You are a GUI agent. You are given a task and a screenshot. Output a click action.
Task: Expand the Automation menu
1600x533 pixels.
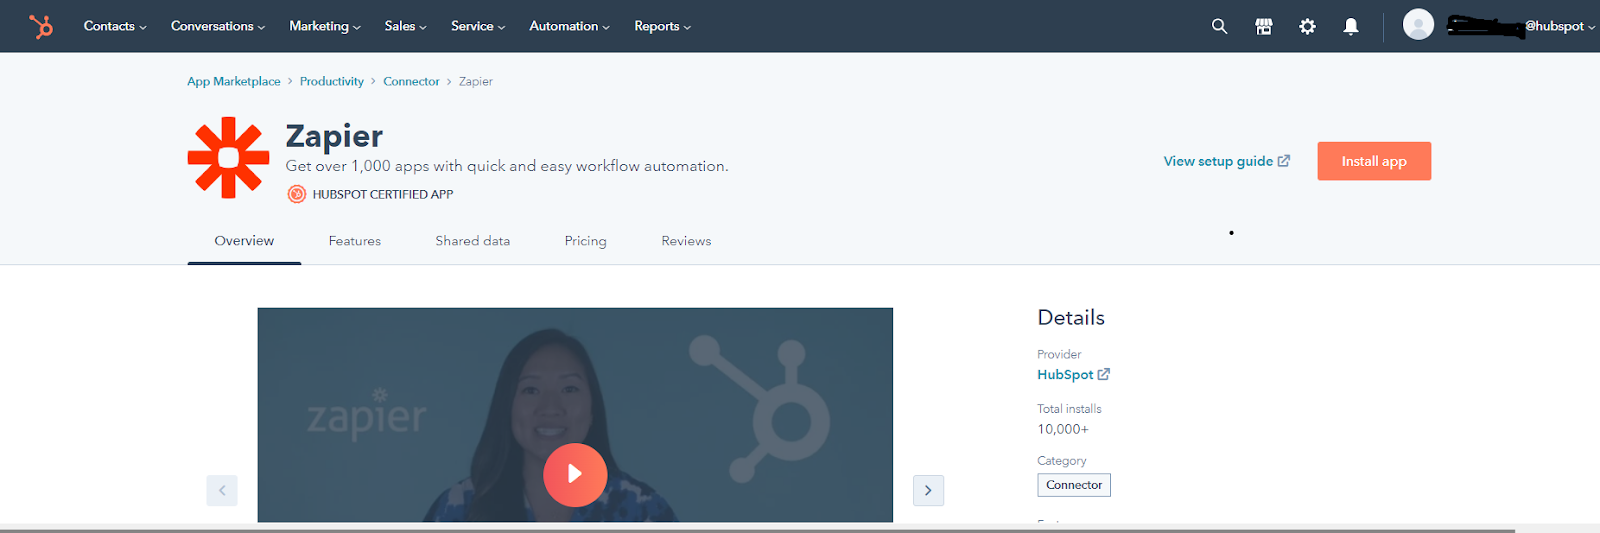coord(569,26)
